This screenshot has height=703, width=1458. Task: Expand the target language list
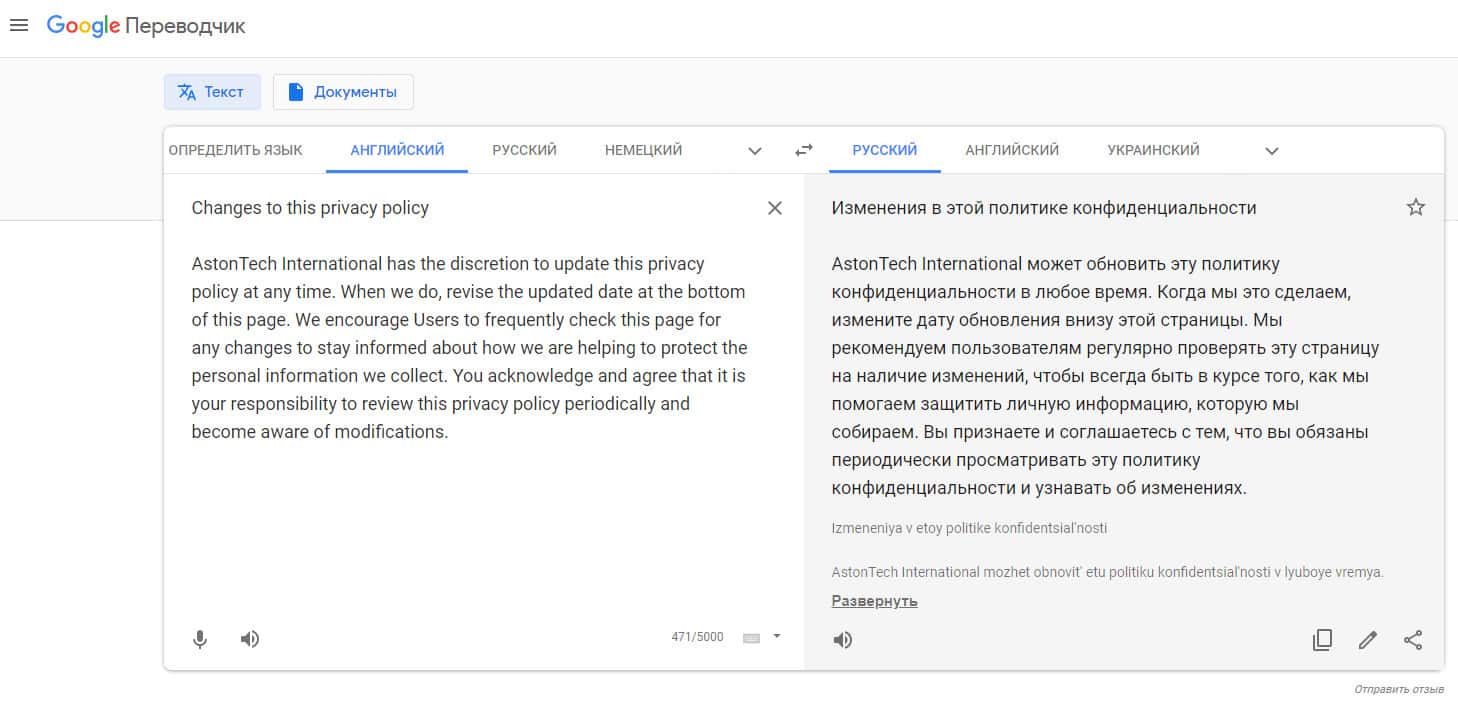pos(1272,151)
